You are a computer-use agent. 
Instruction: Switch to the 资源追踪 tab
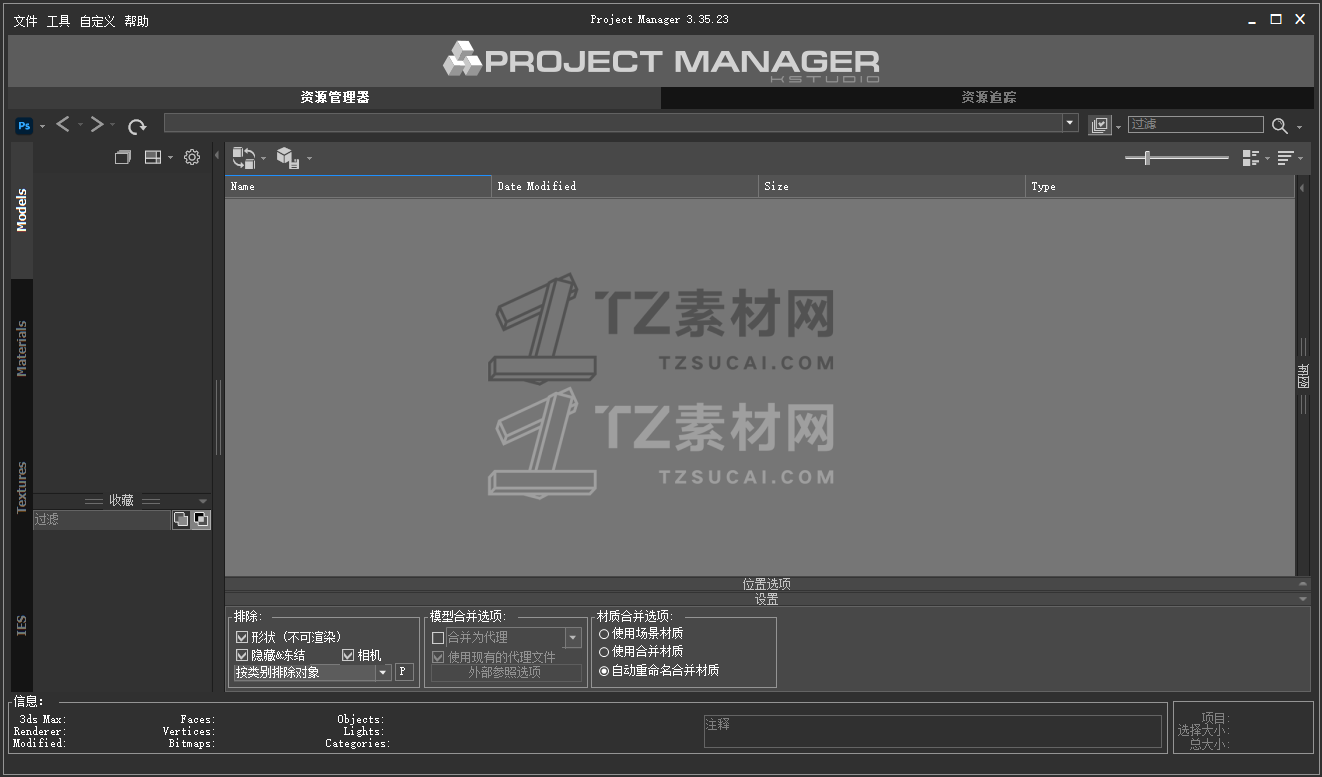(988, 97)
